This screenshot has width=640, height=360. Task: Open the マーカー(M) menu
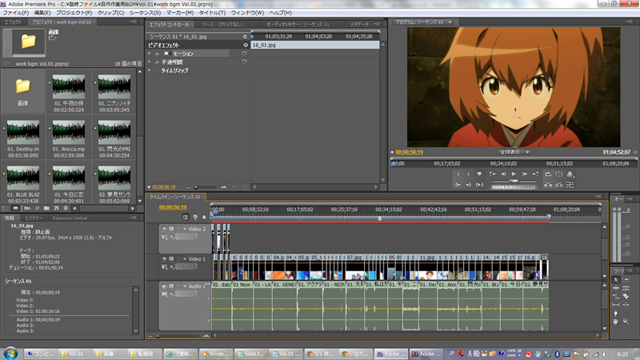(x=180, y=13)
